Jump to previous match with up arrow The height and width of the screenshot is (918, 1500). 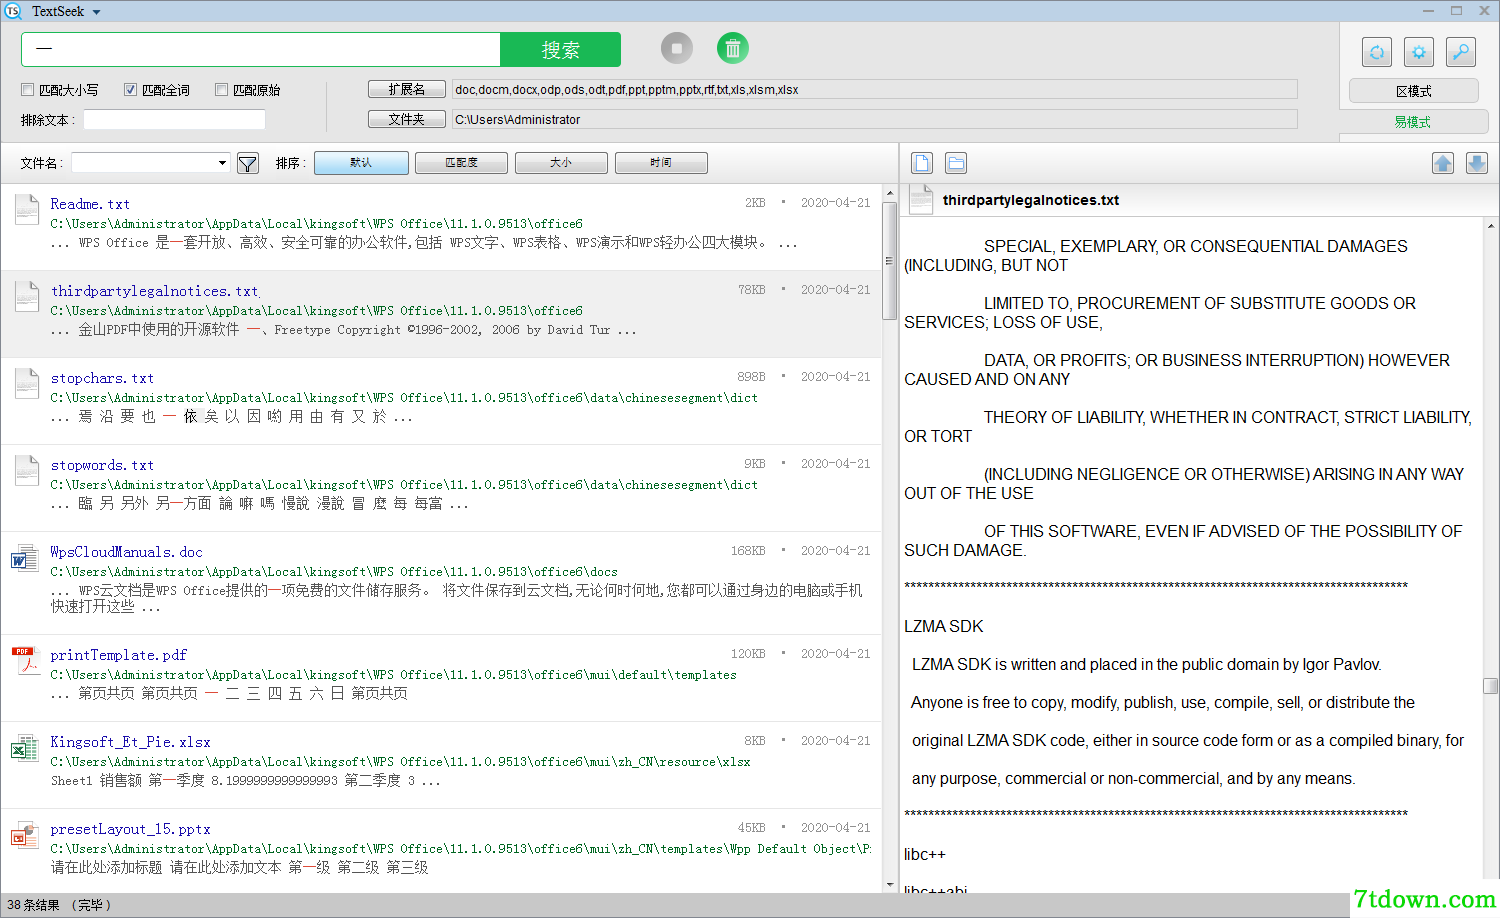(x=1443, y=163)
